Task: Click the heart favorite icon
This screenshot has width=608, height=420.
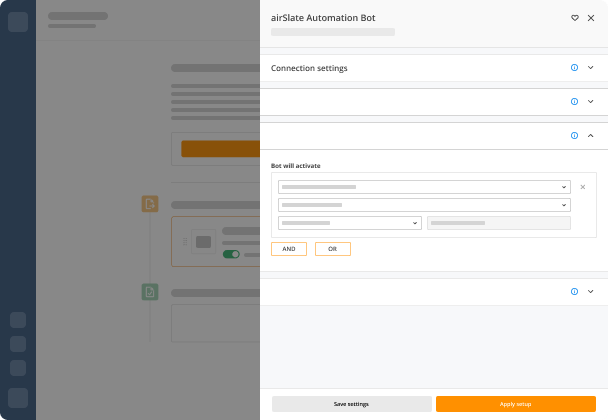Action: pos(575,18)
